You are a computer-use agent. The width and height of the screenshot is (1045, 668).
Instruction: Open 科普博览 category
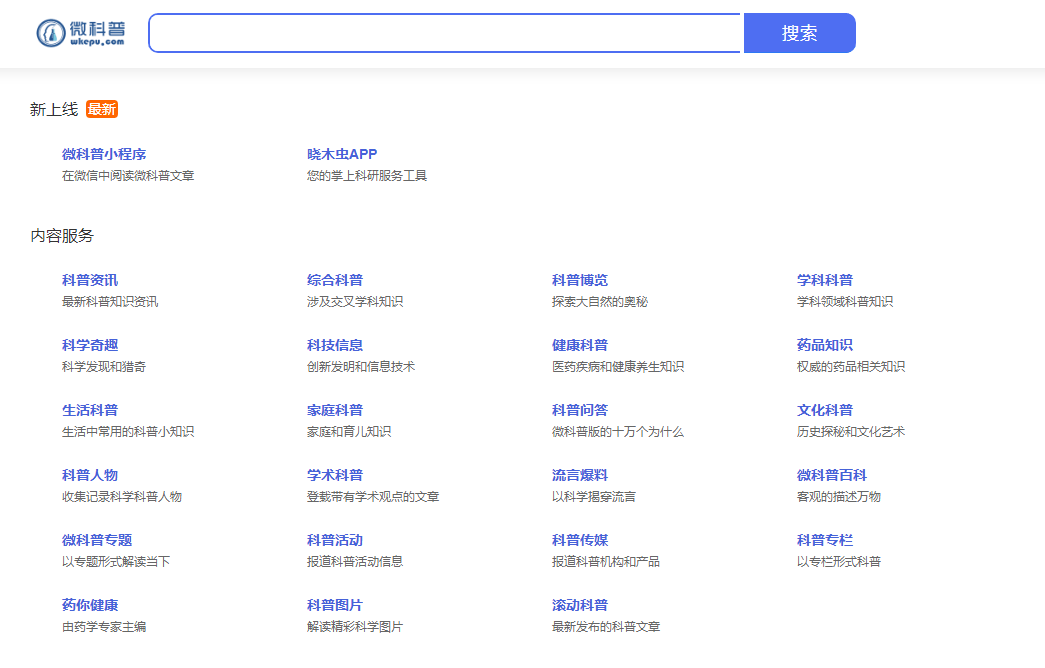click(x=580, y=280)
